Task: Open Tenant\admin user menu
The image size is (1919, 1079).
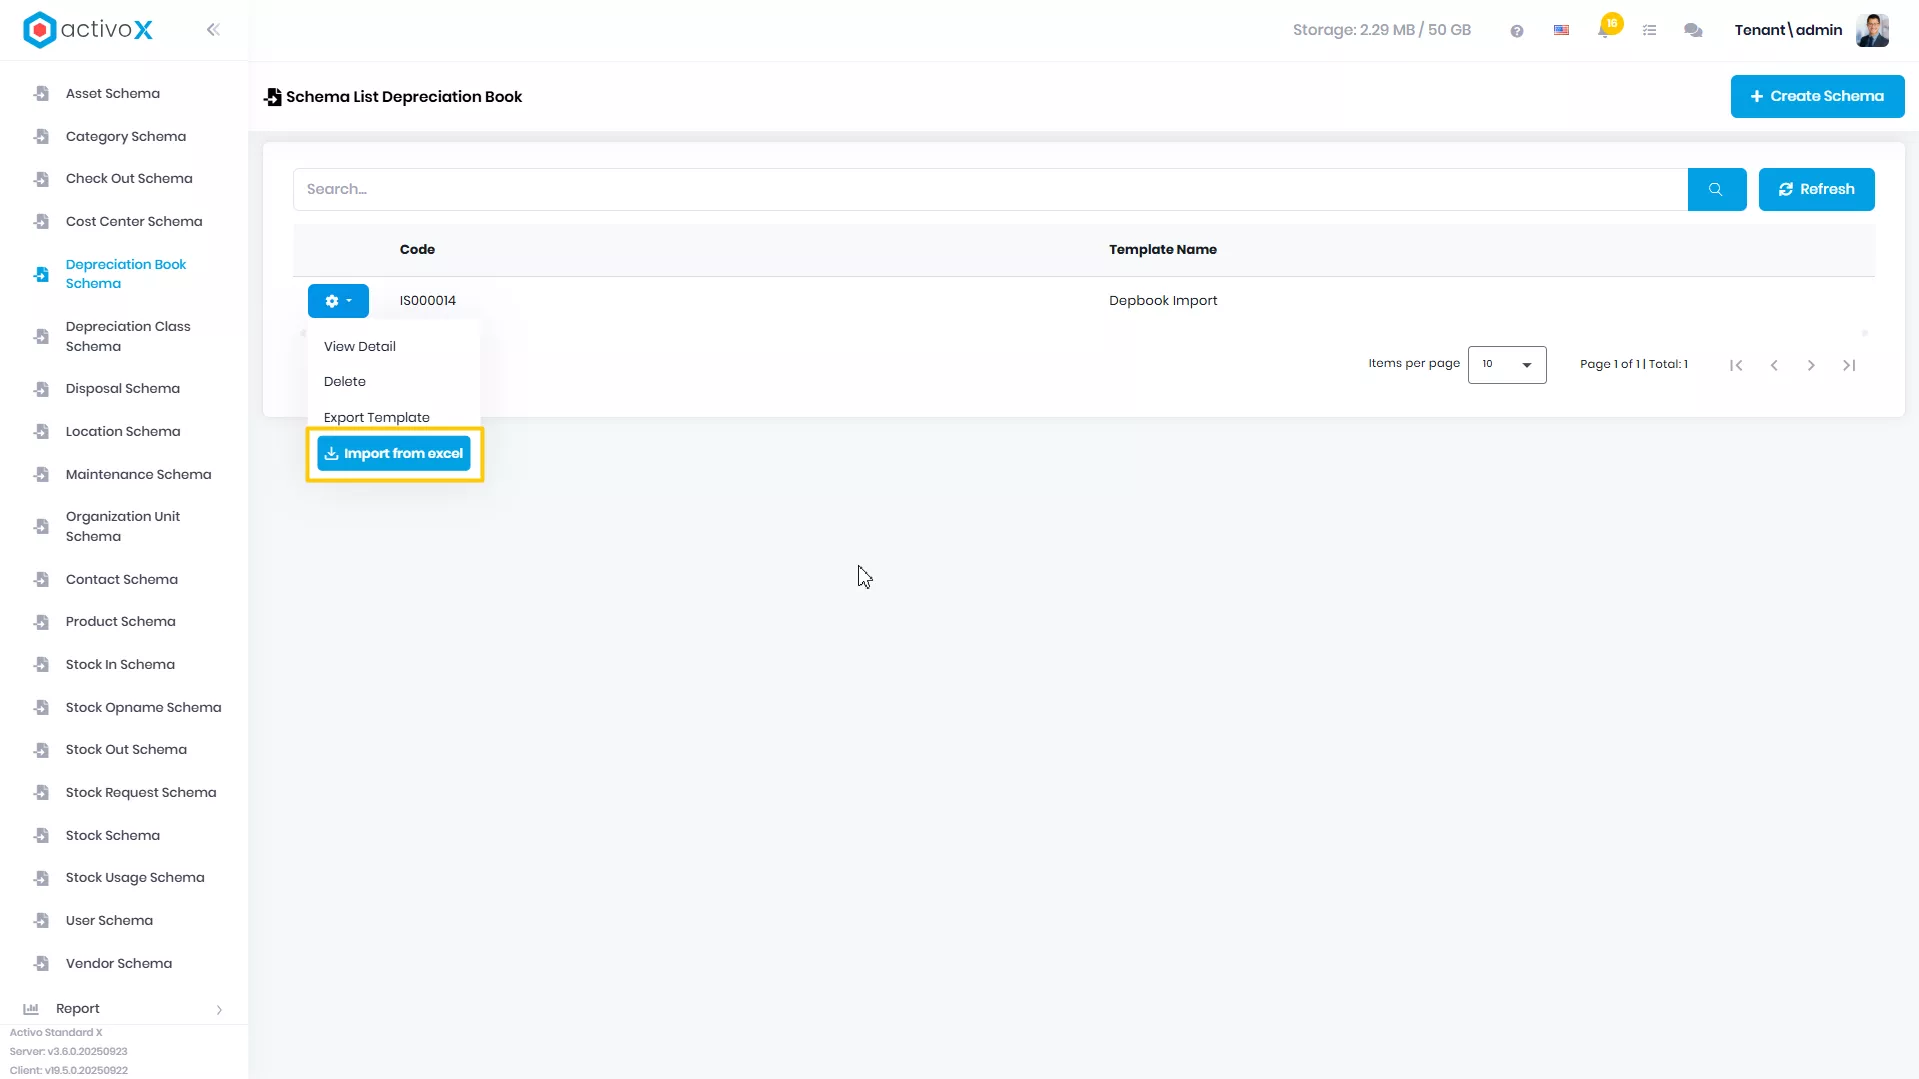Action: pos(1788,30)
